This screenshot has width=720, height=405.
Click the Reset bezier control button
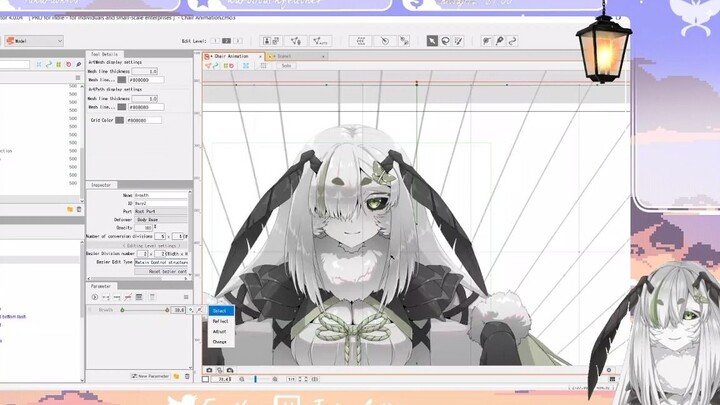point(161,271)
